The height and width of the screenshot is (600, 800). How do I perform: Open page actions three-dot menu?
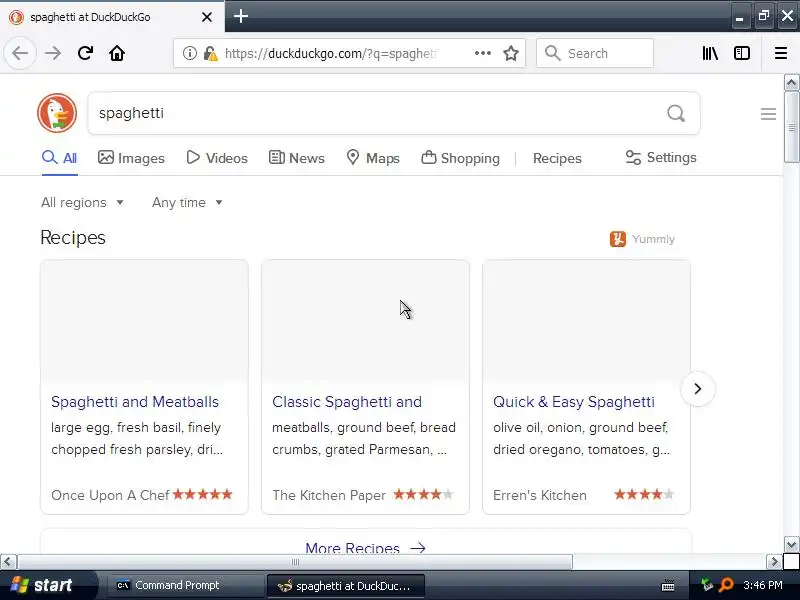tap(483, 53)
